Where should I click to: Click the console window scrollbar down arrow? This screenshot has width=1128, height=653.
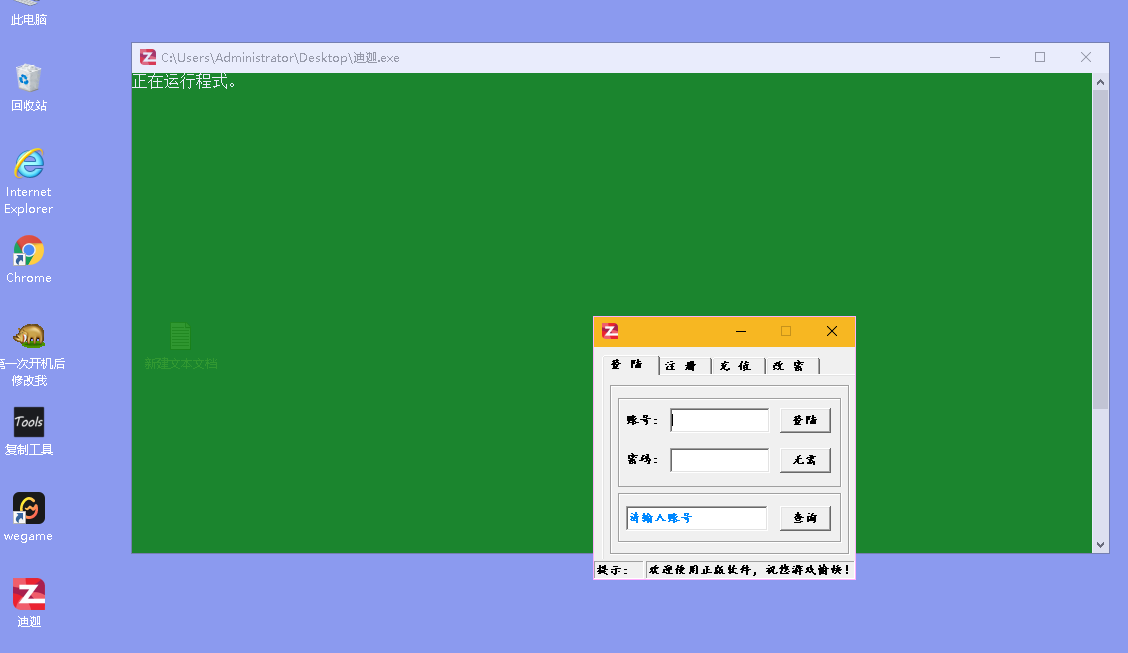click(1100, 545)
